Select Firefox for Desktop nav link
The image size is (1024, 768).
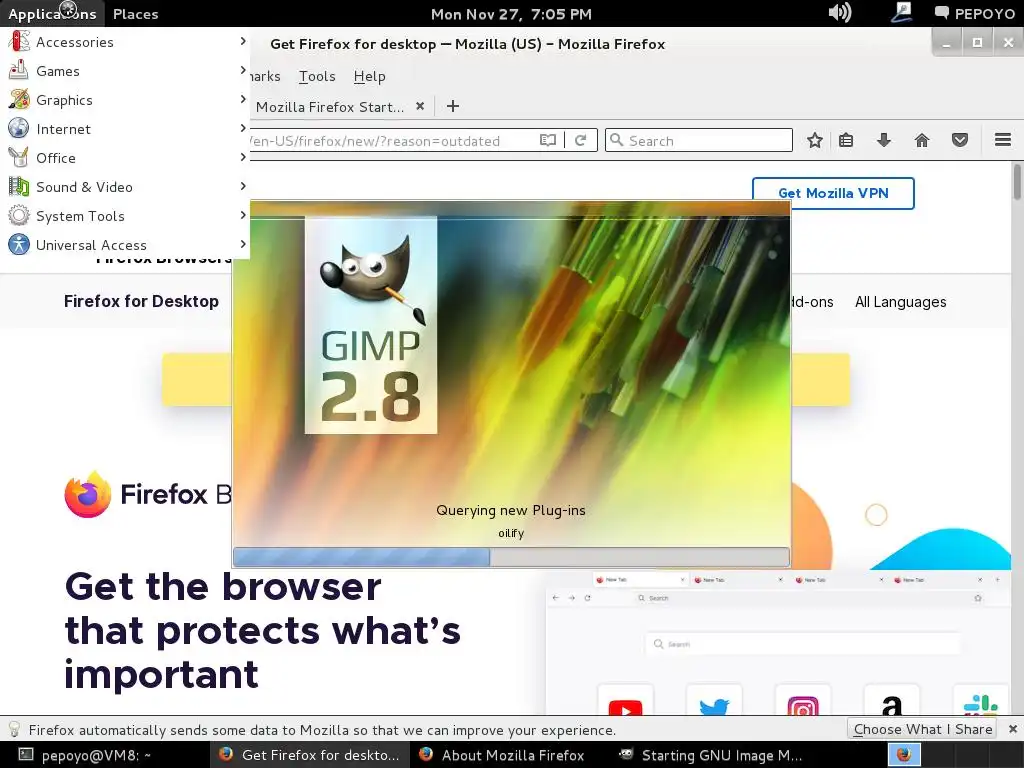pyautogui.click(x=141, y=301)
